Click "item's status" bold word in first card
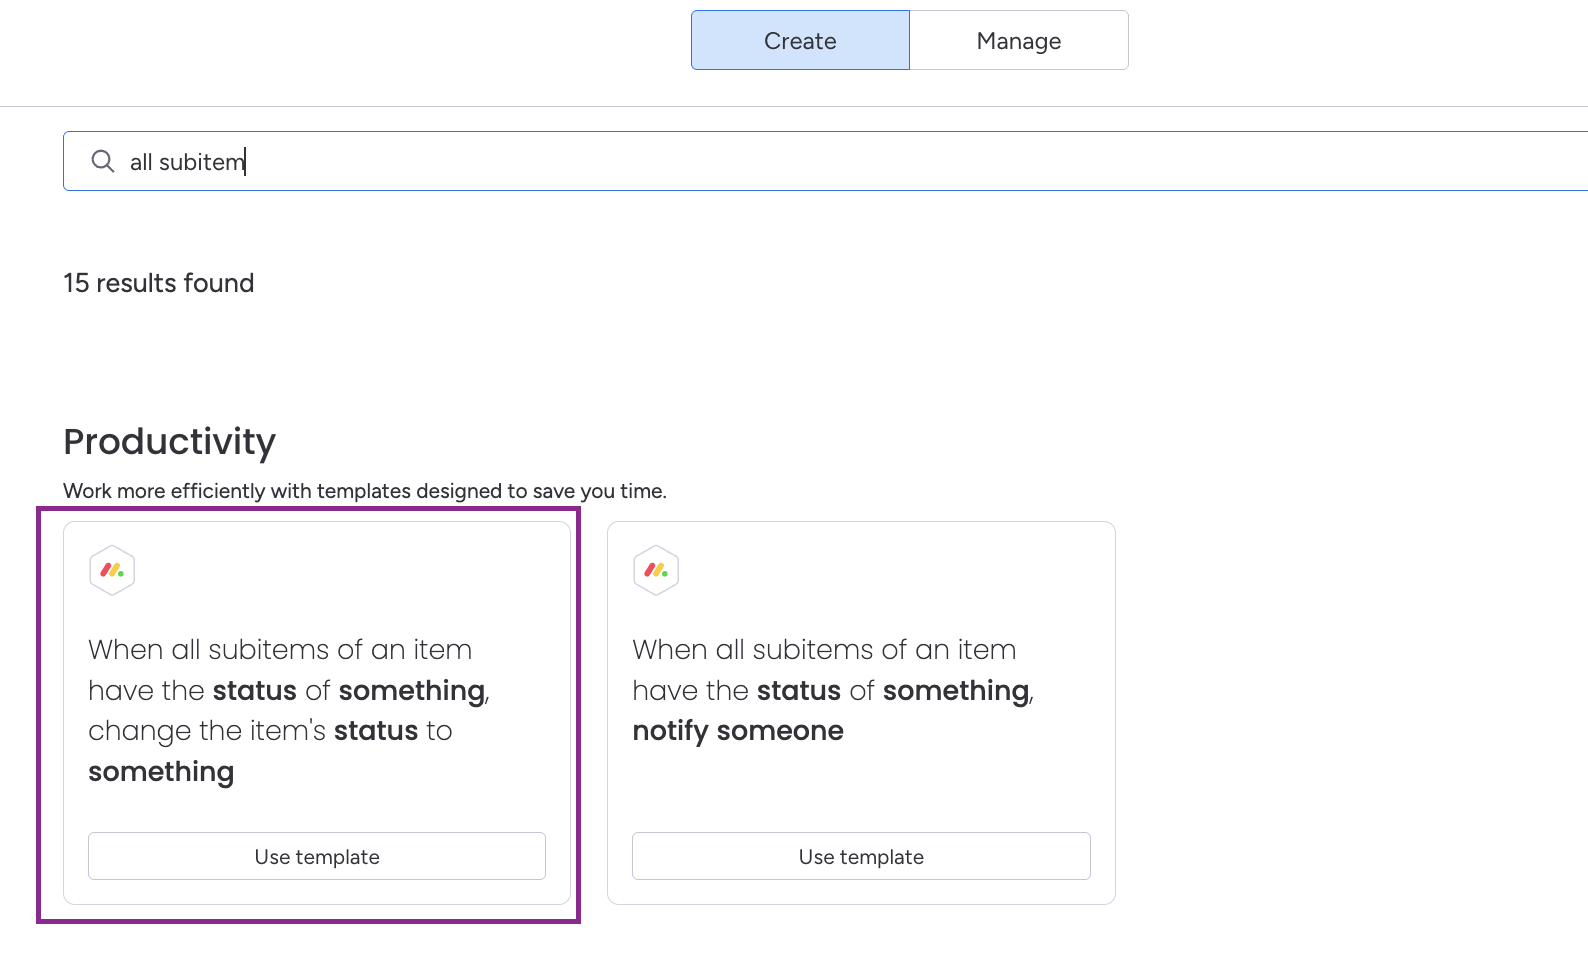The image size is (1588, 976). tap(376, 731)
